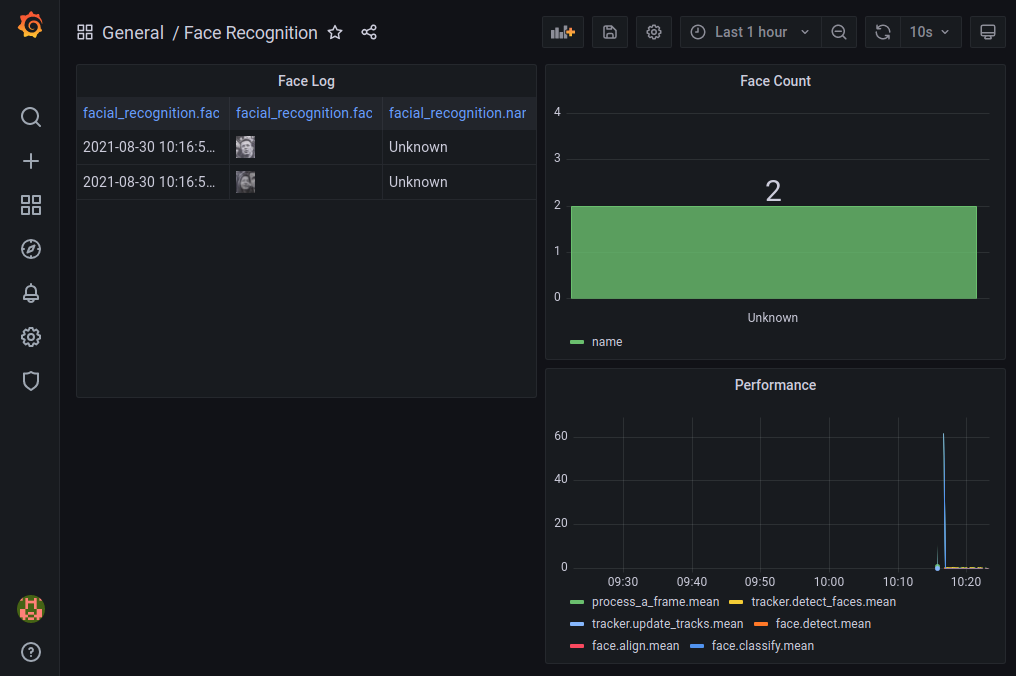
Task: Click Unknown in the first table row
Action: (x=418, y=147)
